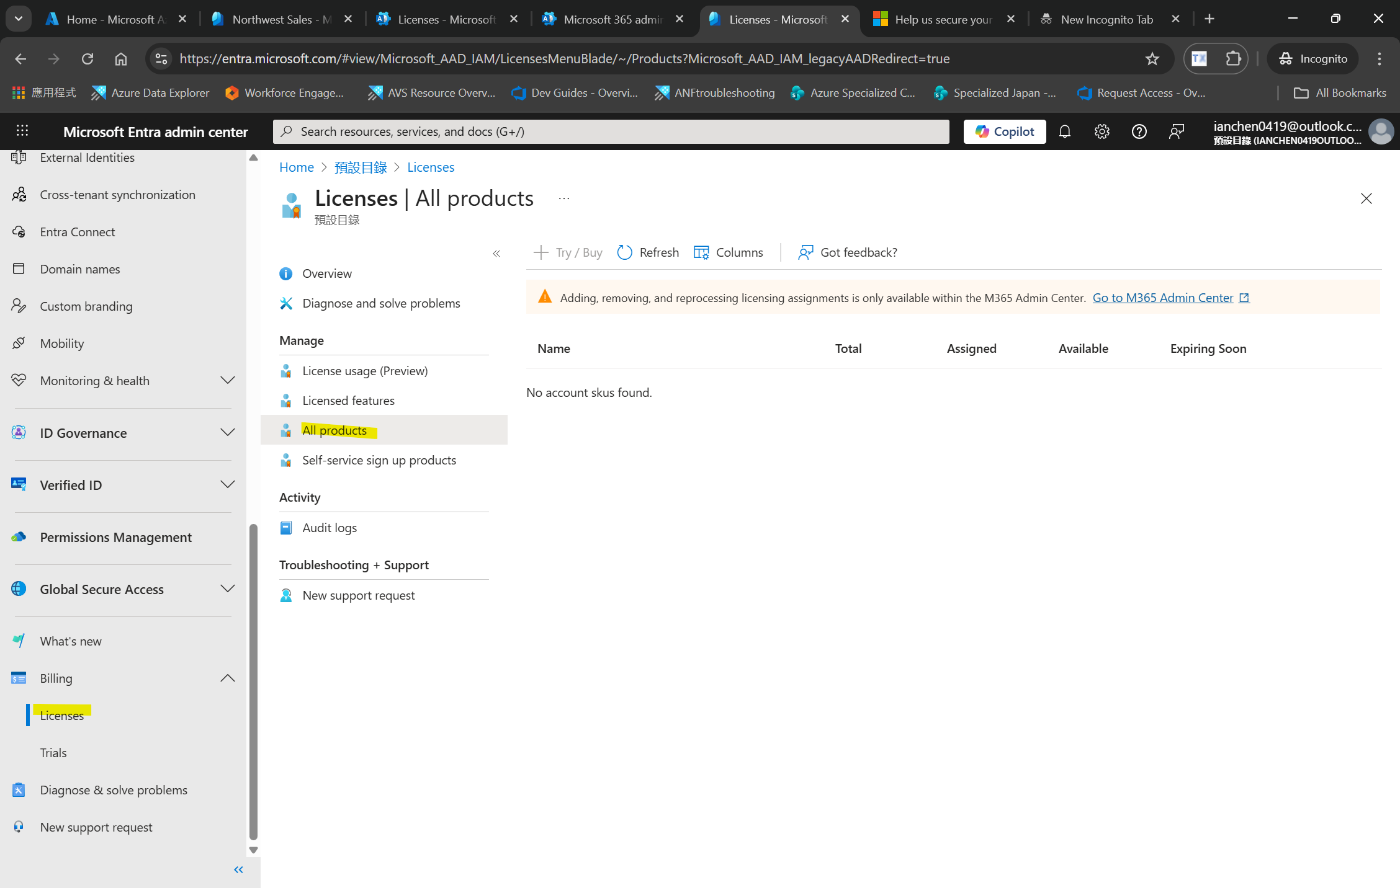
Task: Sort by Available column header
Action: (1083, 349)
